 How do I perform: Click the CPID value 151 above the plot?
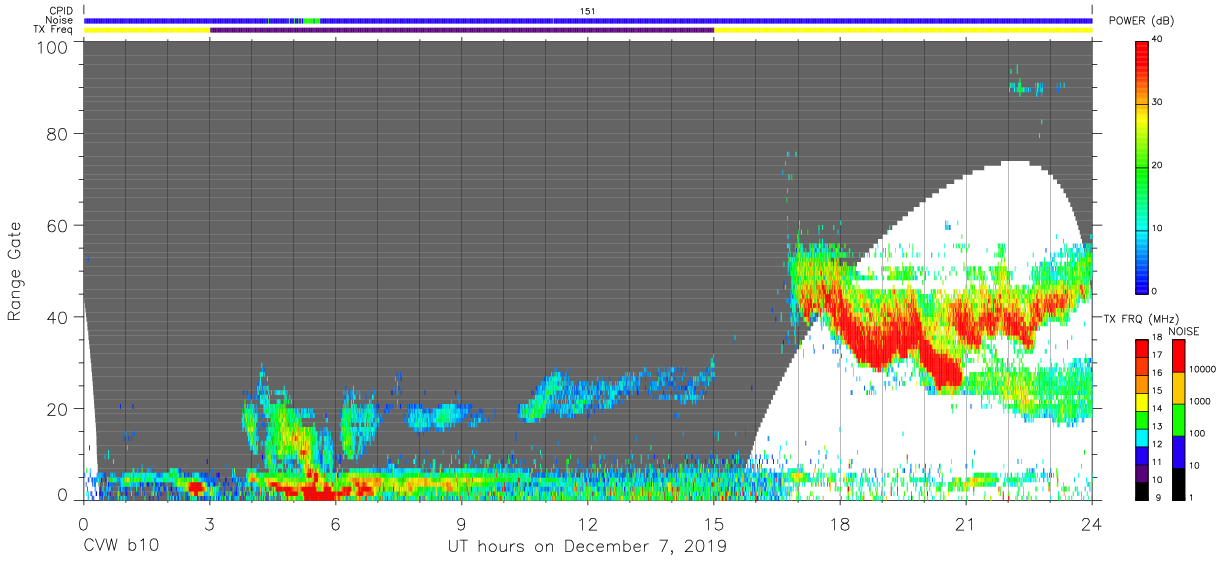coord(588,11)
